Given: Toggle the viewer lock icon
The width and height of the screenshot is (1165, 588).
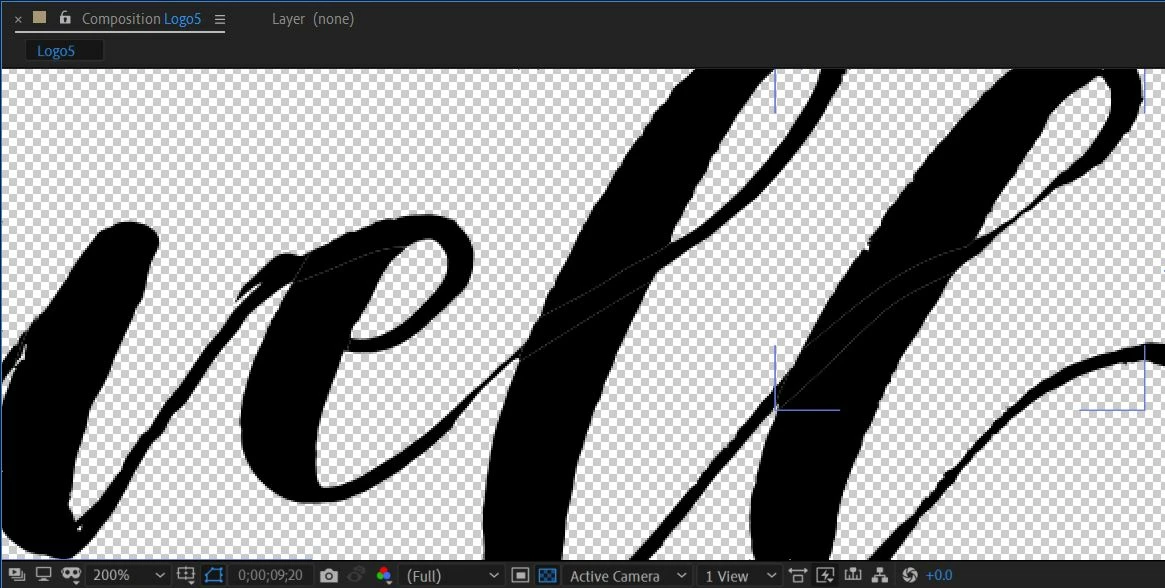Looking at the screenshot, I should 64,17.
